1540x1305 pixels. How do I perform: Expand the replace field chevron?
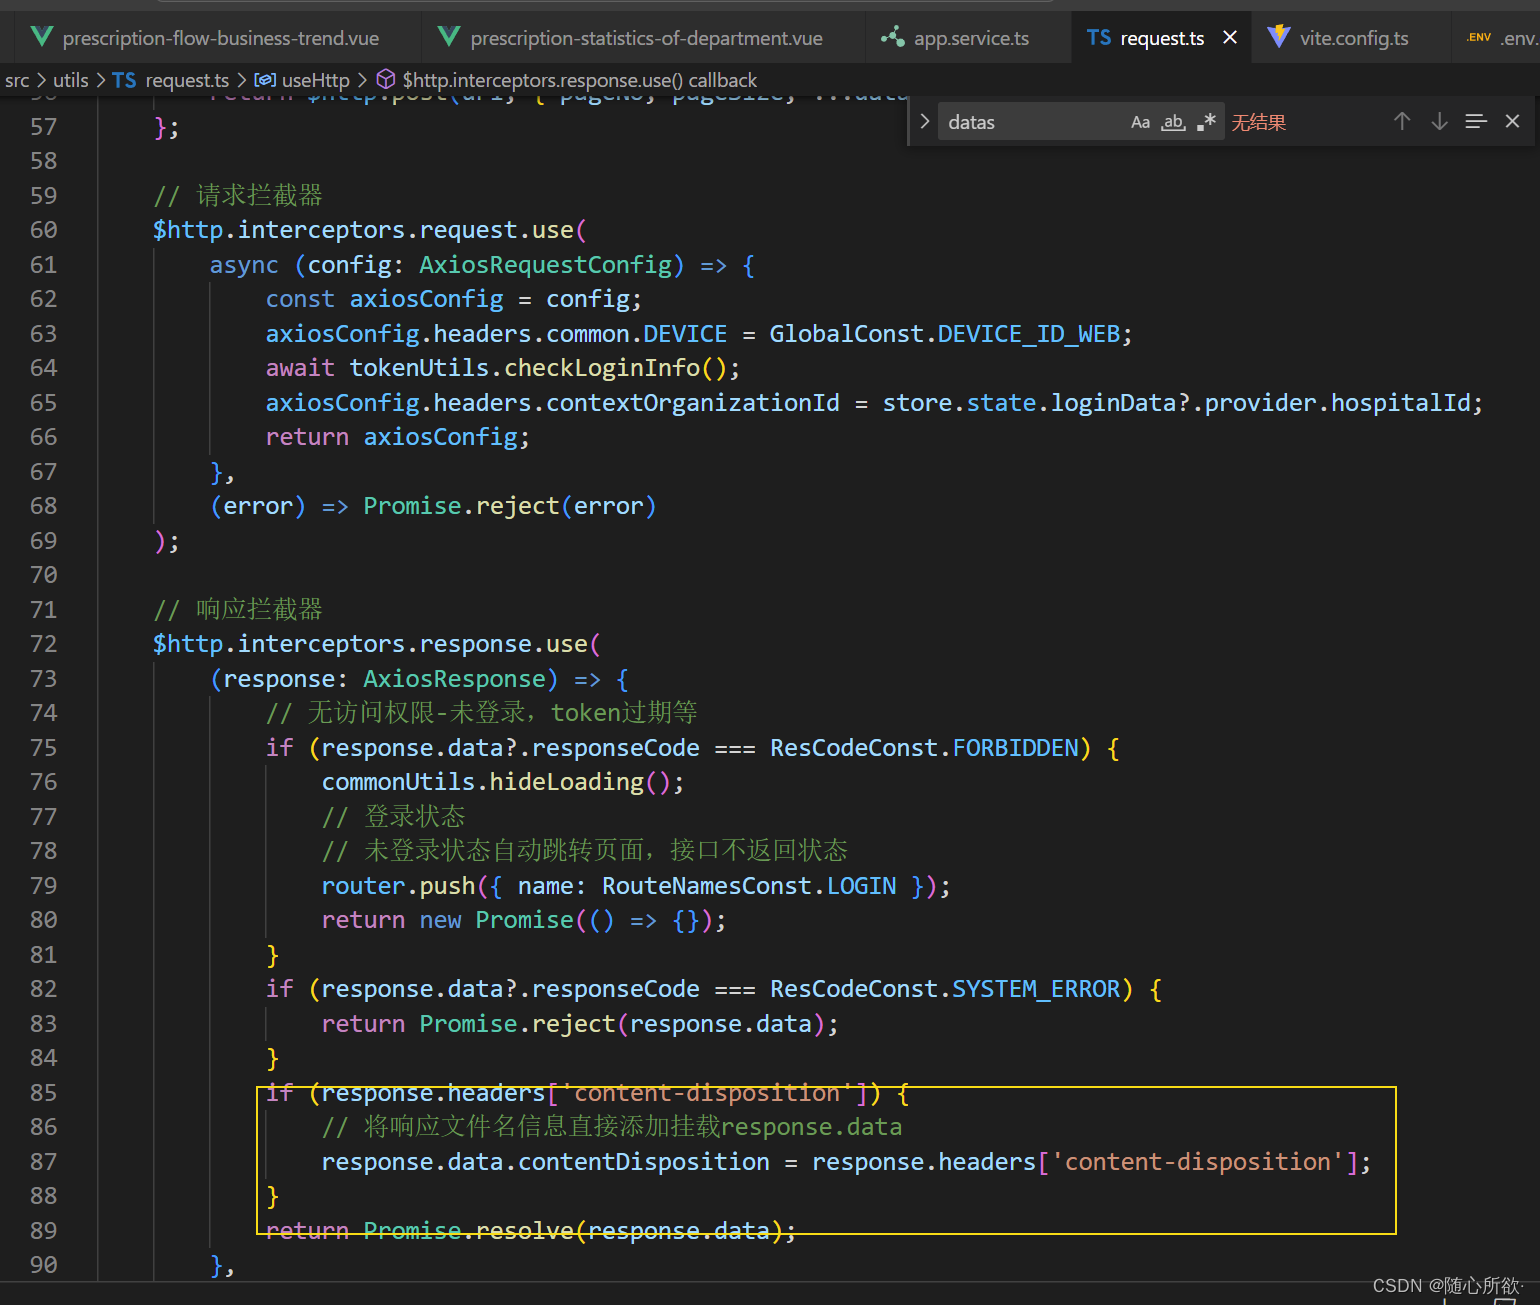925,122
